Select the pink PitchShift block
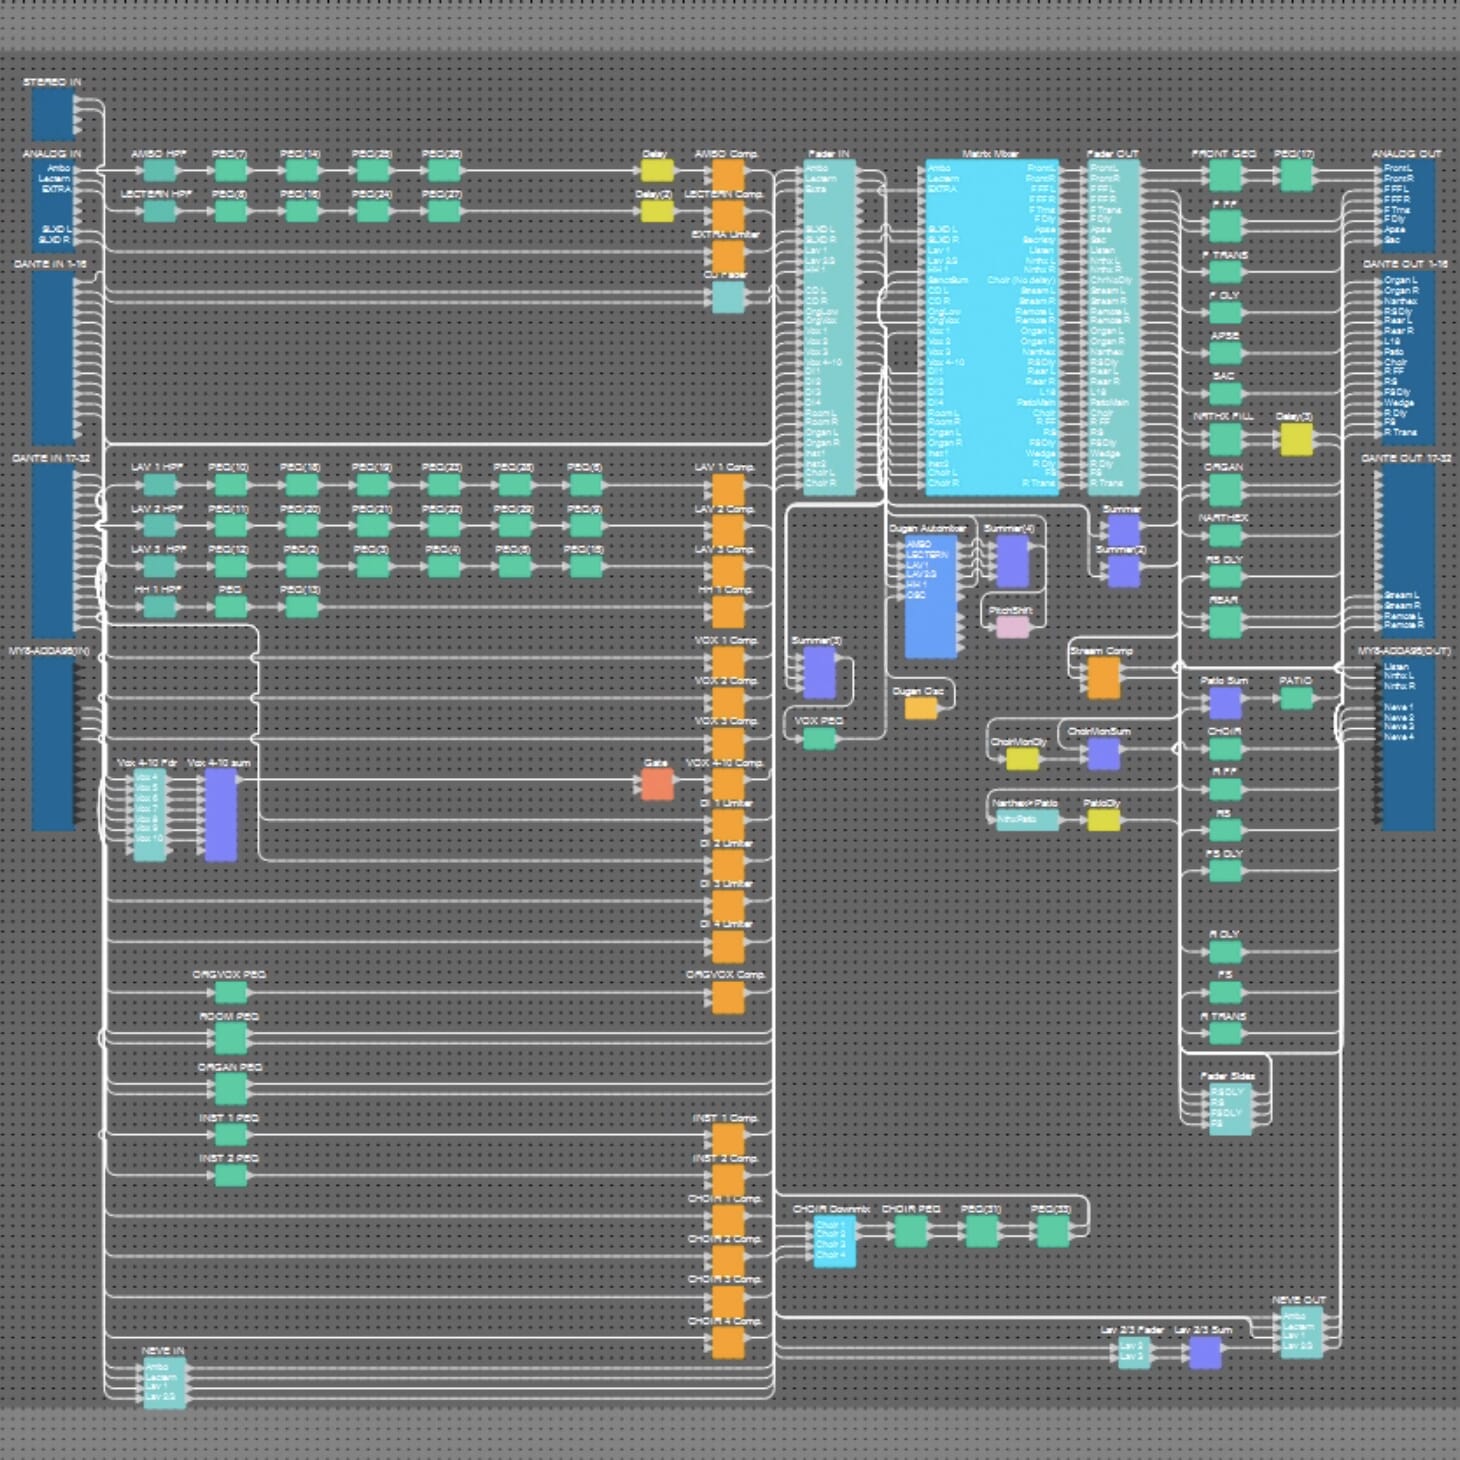1460x1460 pixels. click(x=1012, y=627)
